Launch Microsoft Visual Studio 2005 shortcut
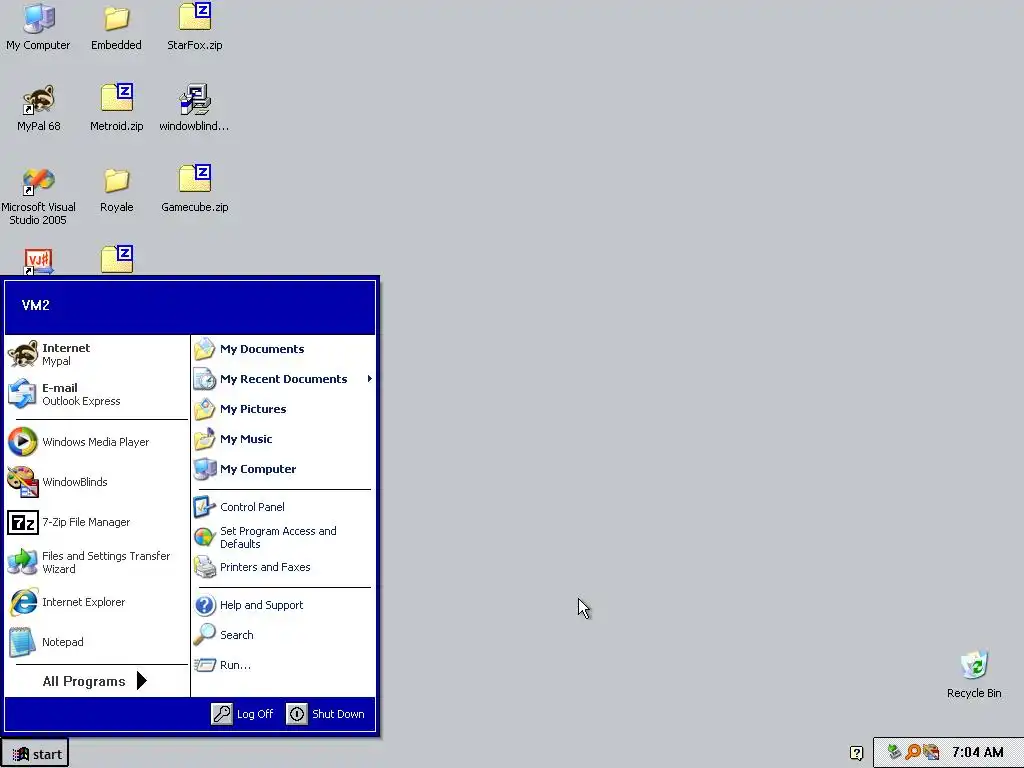This screenshot has height=768, width=1024. click(x=39, y=196)
